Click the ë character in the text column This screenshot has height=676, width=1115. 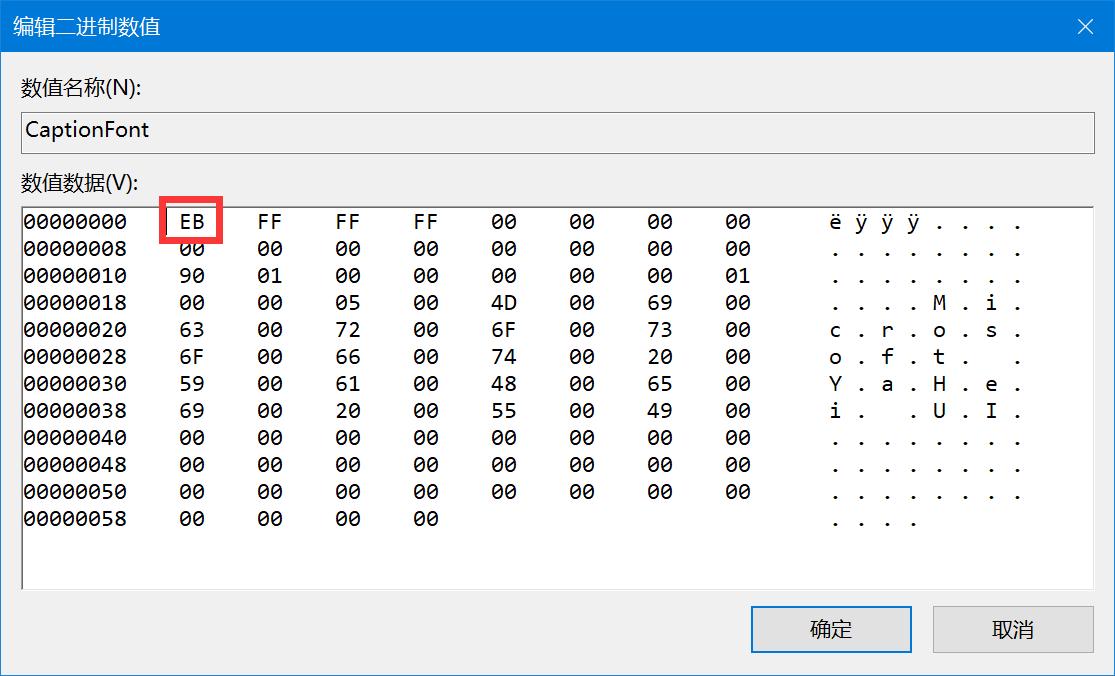835,221
